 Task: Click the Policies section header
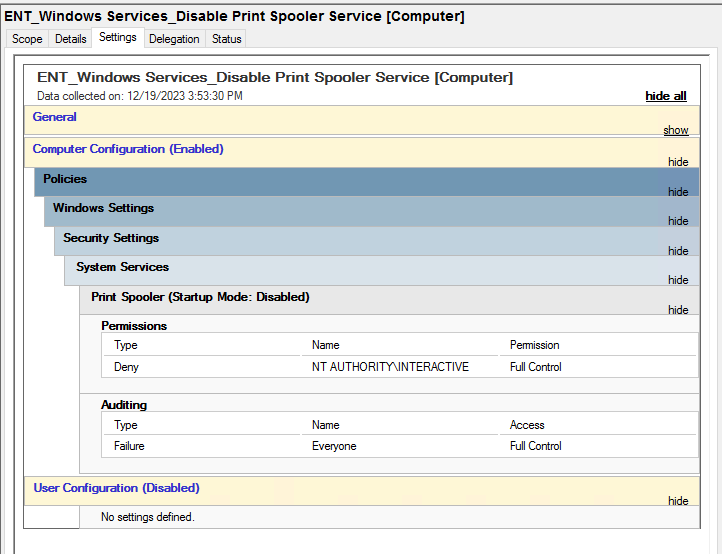point(367,182)
